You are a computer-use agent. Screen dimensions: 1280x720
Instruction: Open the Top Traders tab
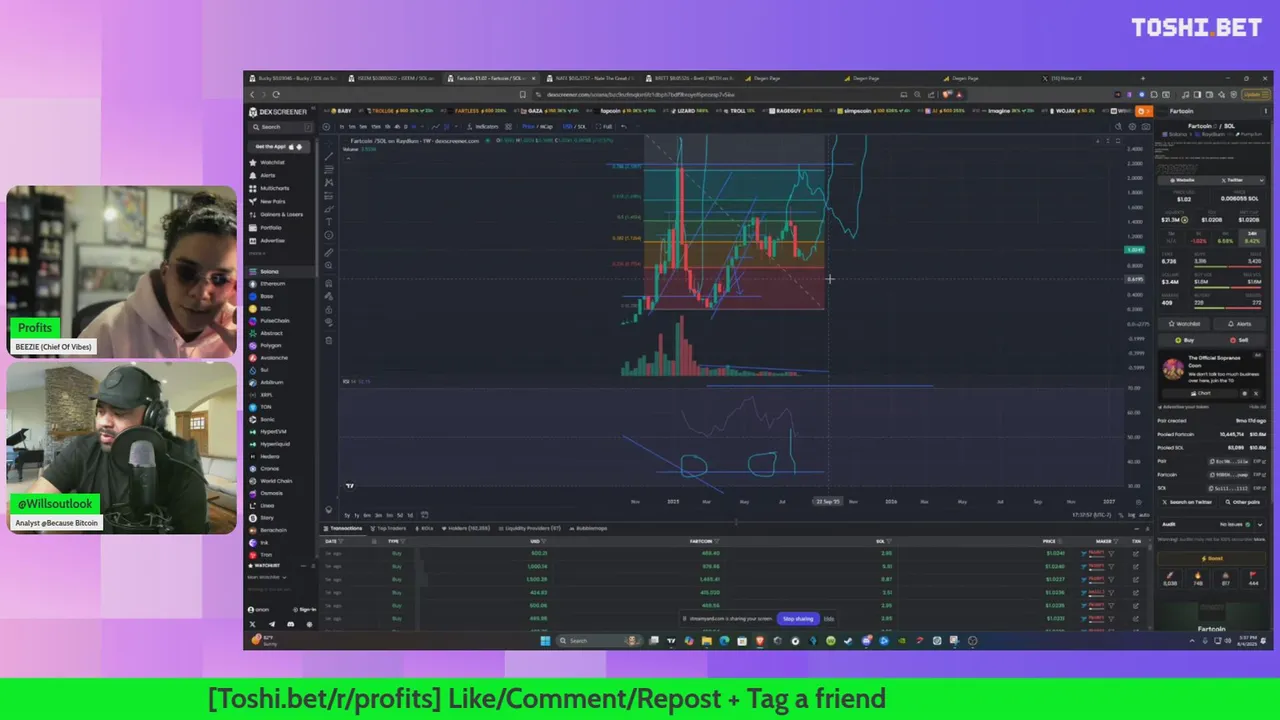tap(388, 528)
